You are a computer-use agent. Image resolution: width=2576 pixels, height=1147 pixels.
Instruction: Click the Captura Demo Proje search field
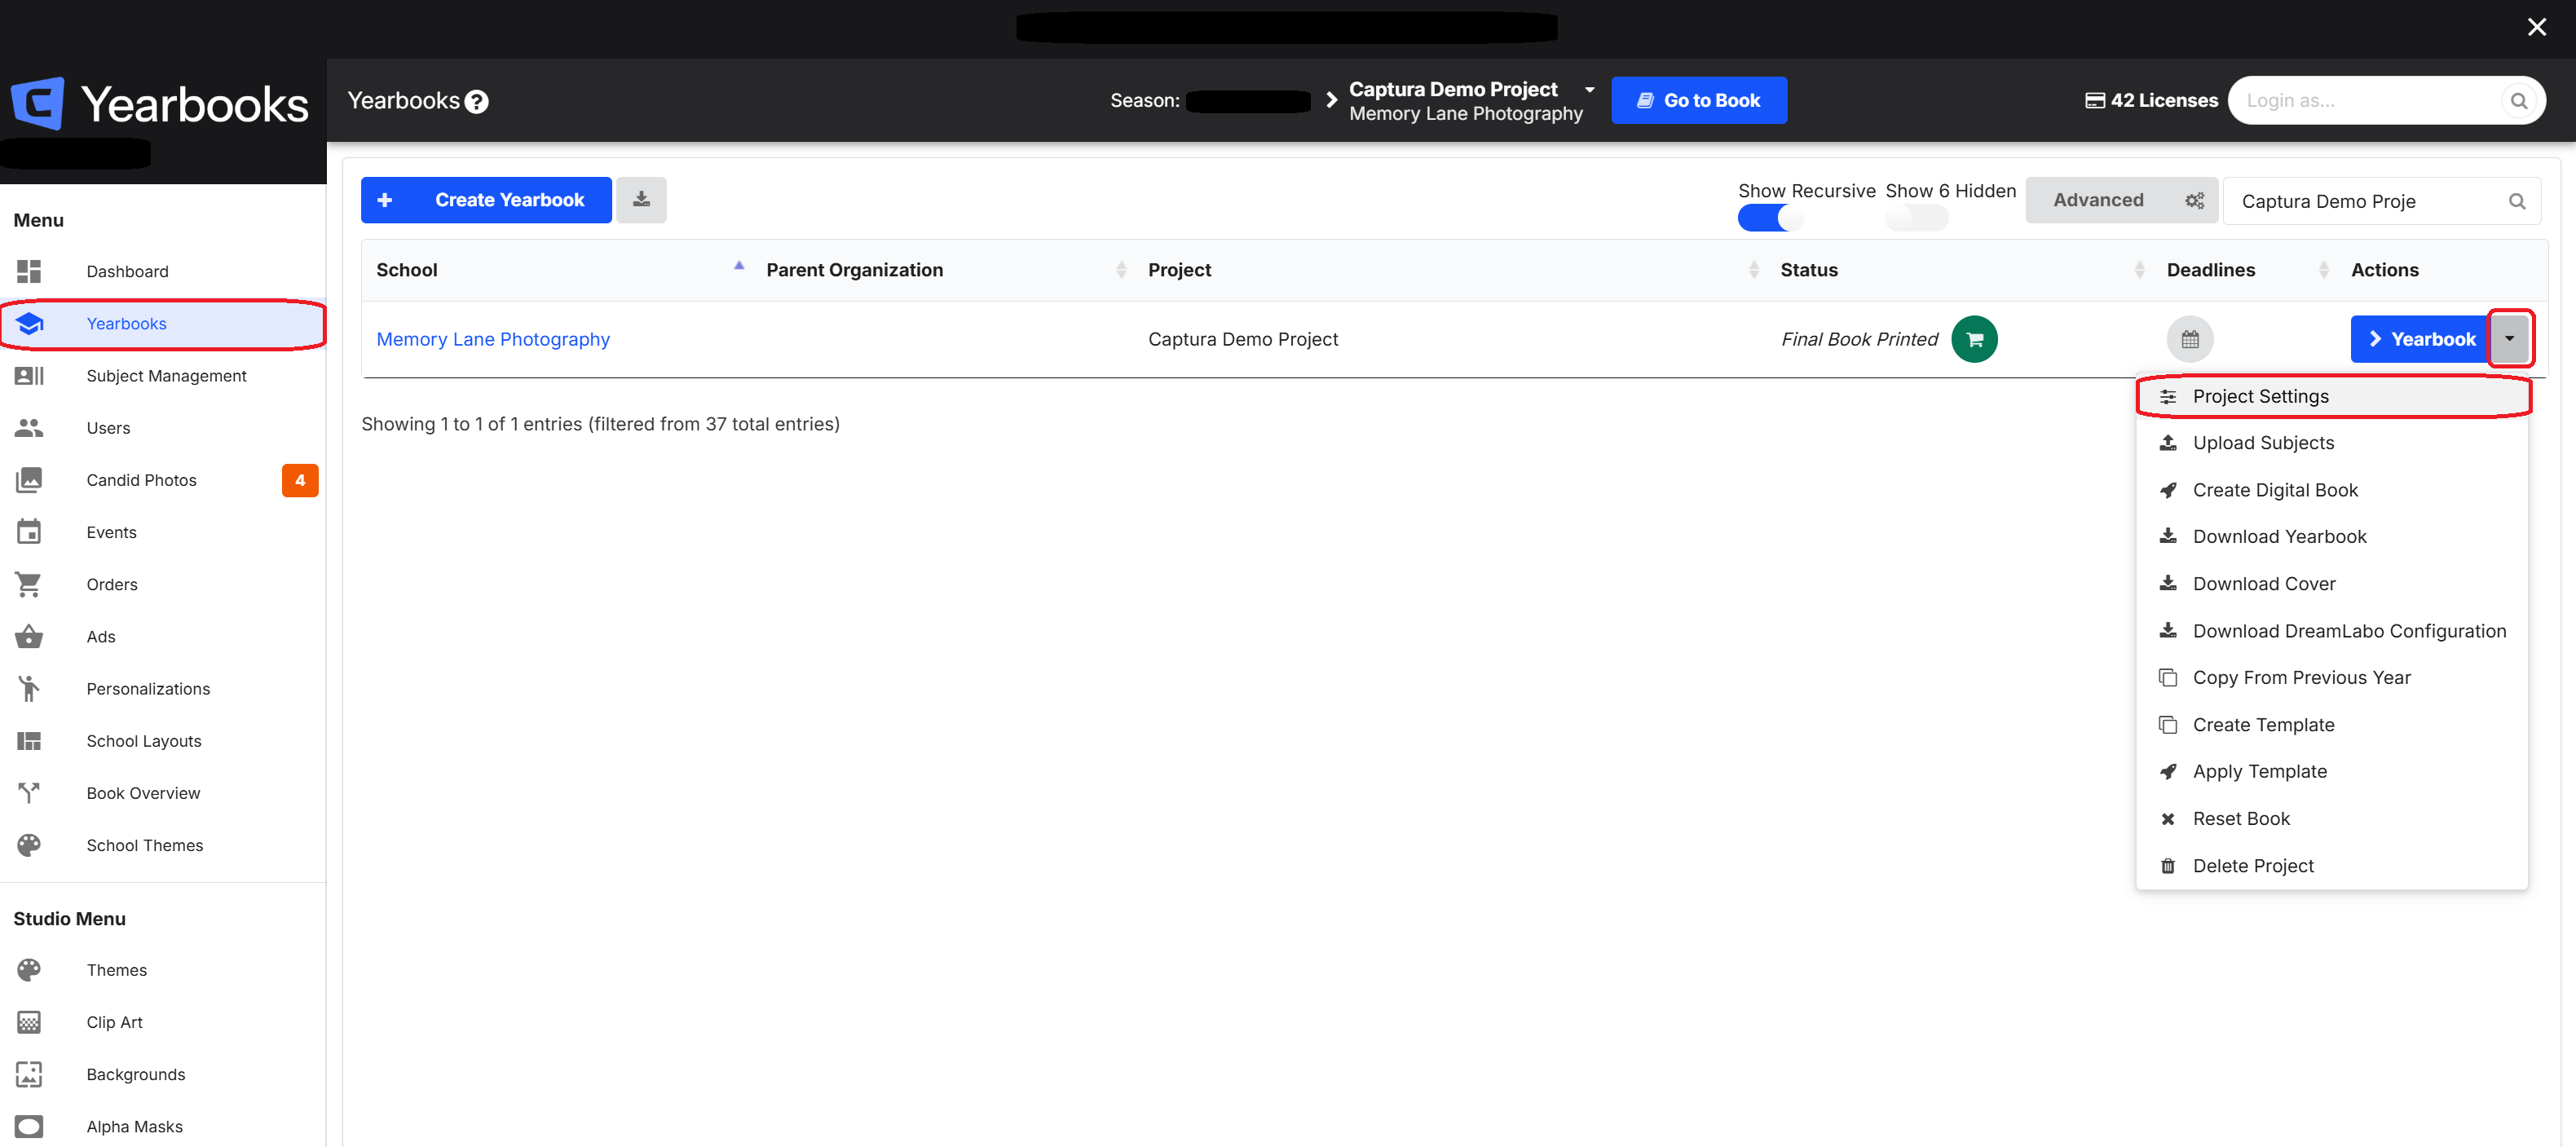tap(2382, 201)
